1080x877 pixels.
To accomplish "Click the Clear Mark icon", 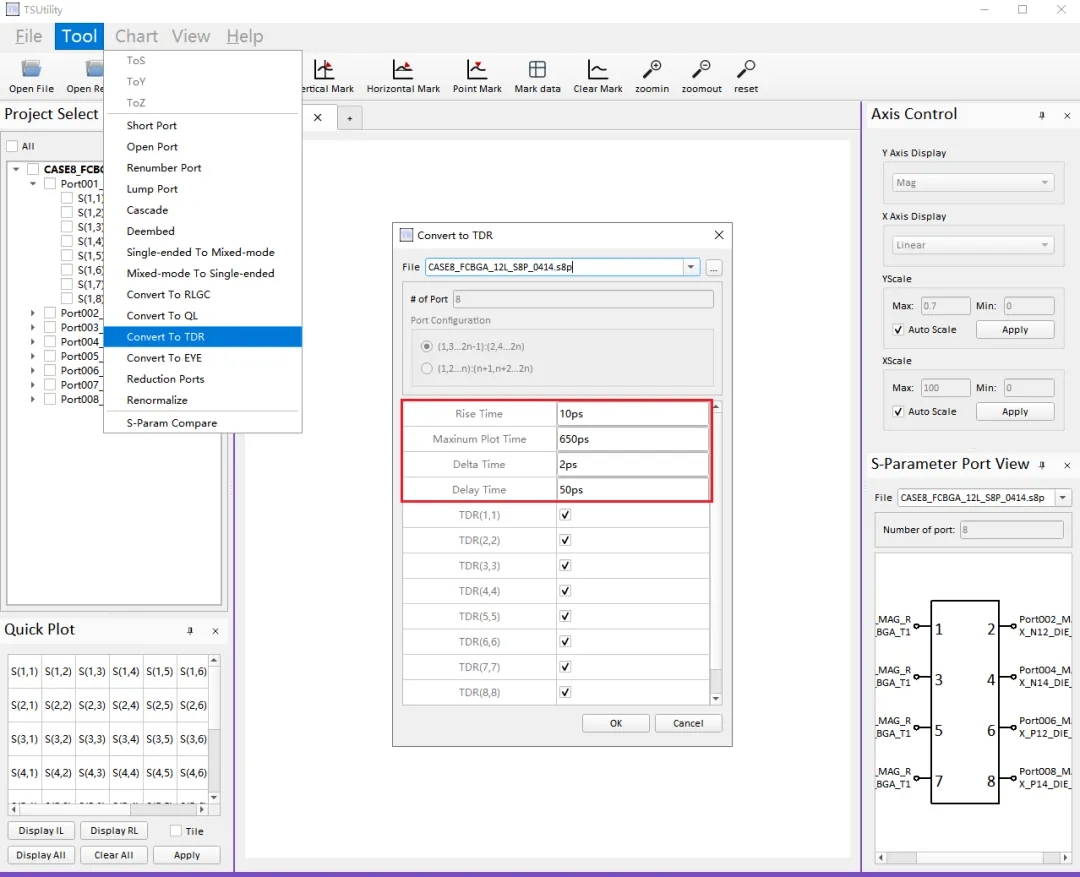I will click(x=598, y=72).
